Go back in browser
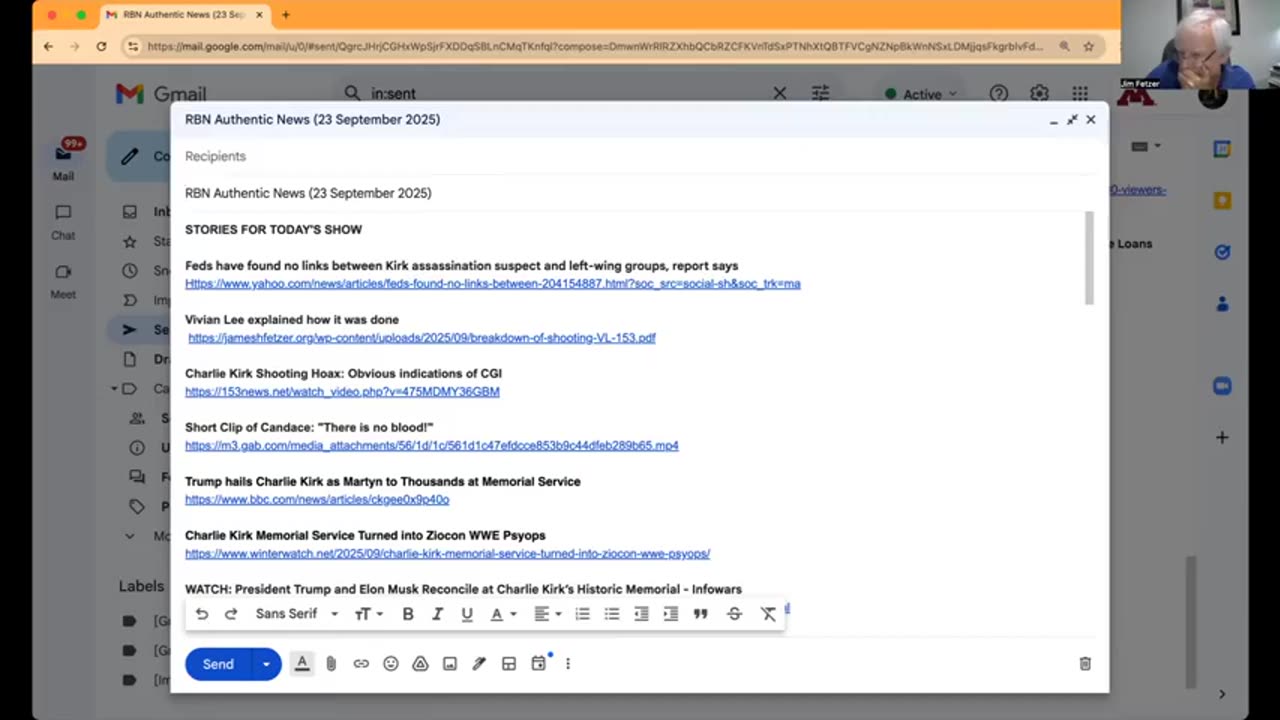The height and width of the screenshot is (720, 1280). tap(48, 46)
